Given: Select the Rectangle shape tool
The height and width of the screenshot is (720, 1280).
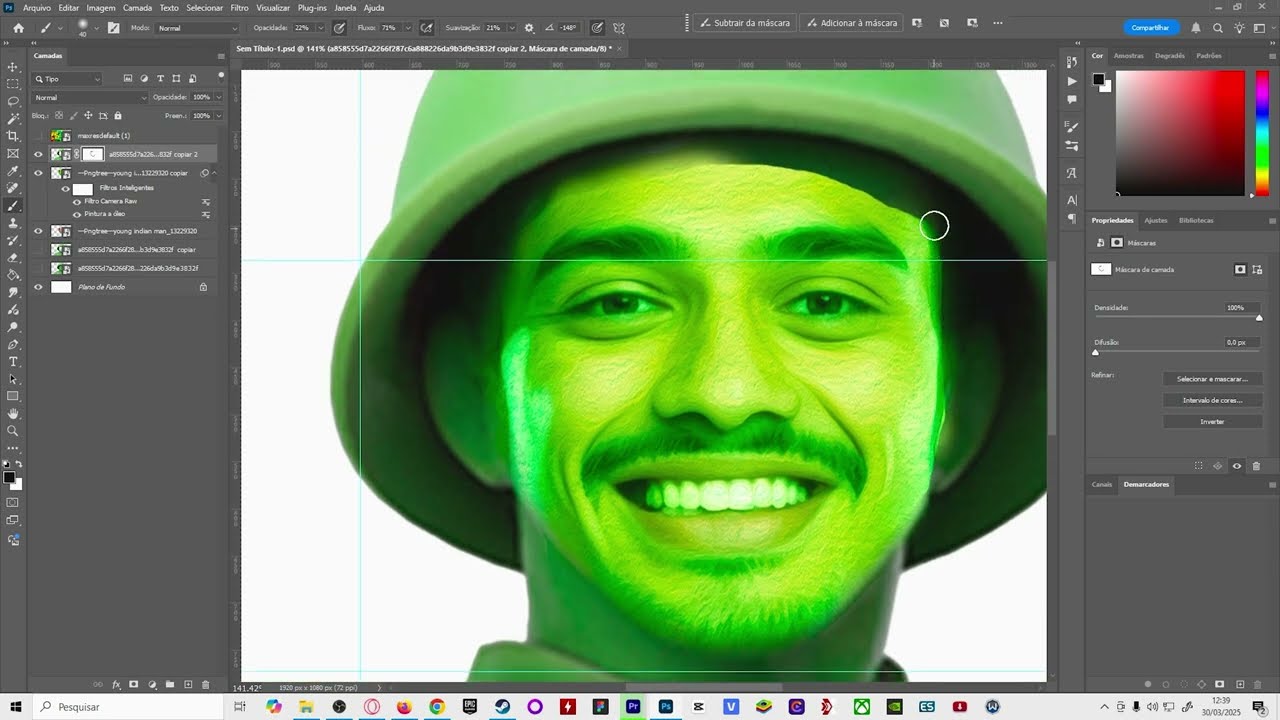Looking at the screenshot, I should pyautogui.click(x=13, y=396).
